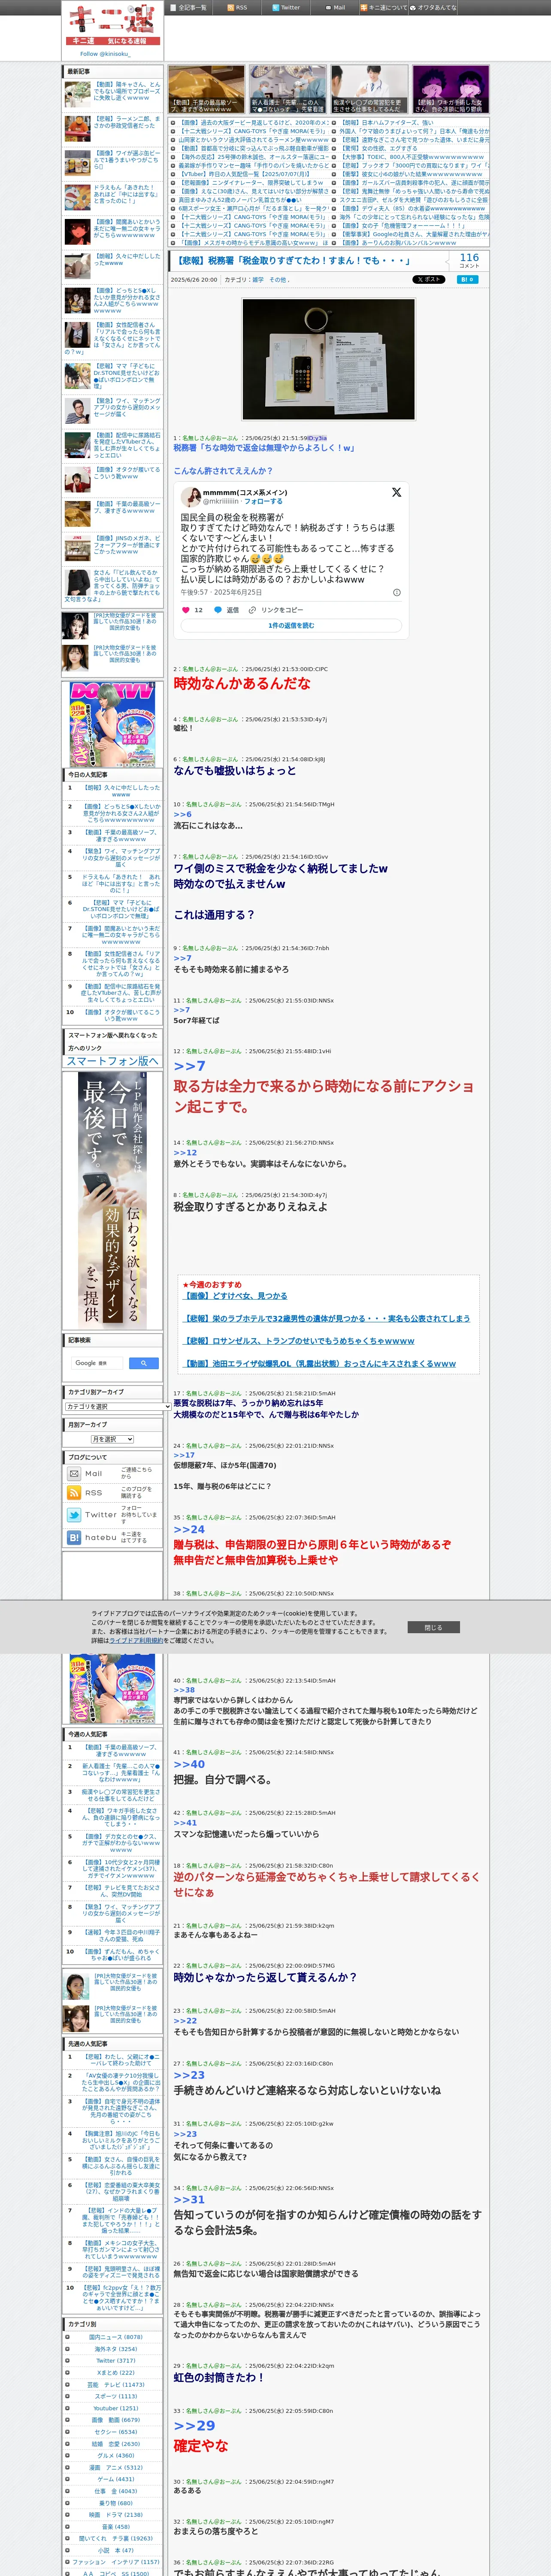Click the hatebu B! icon in sidebar
The width and height of the screenshot is (551, 2576).
pyautogui.click(x=74, y=1537)
